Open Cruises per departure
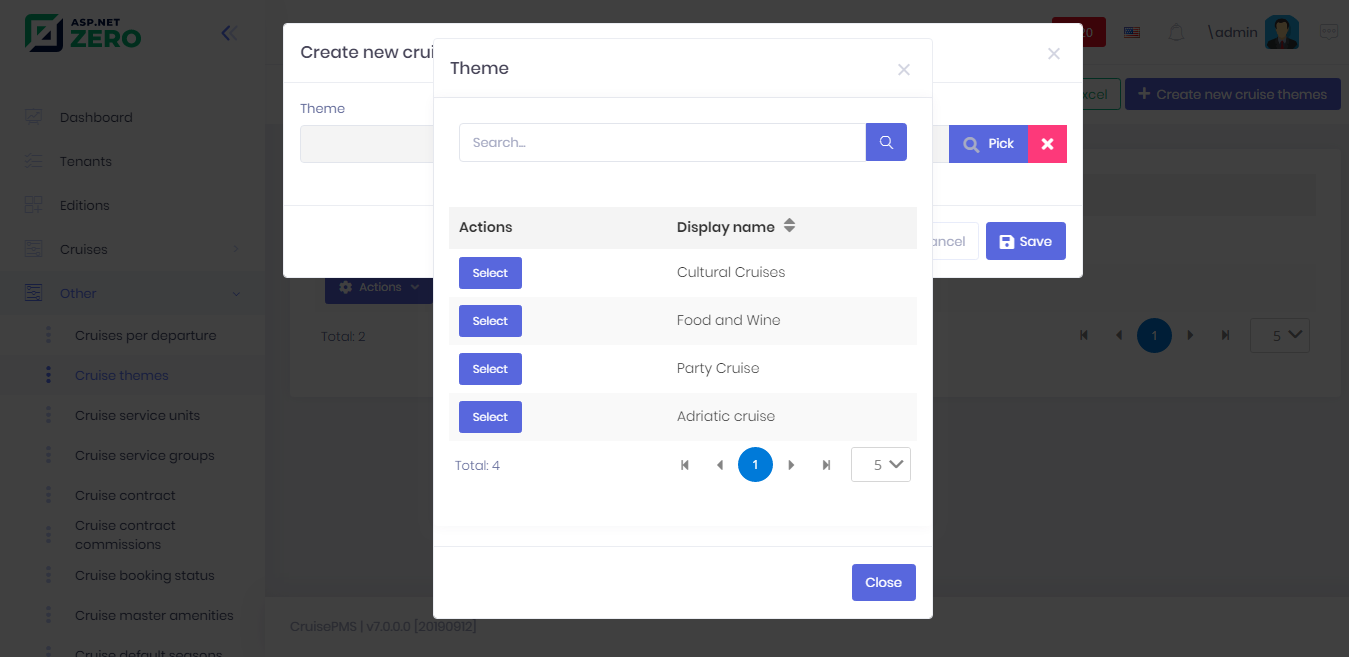The image size is (1349, 657). pos(146,335)
